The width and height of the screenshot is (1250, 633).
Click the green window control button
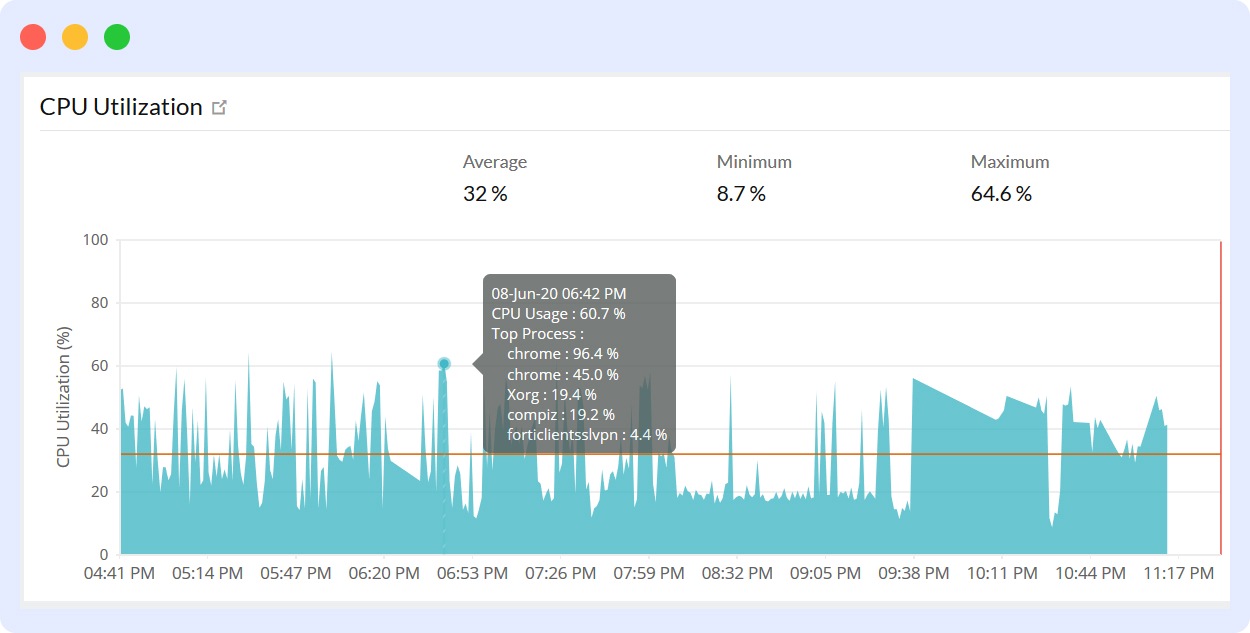tap(116, 36)
